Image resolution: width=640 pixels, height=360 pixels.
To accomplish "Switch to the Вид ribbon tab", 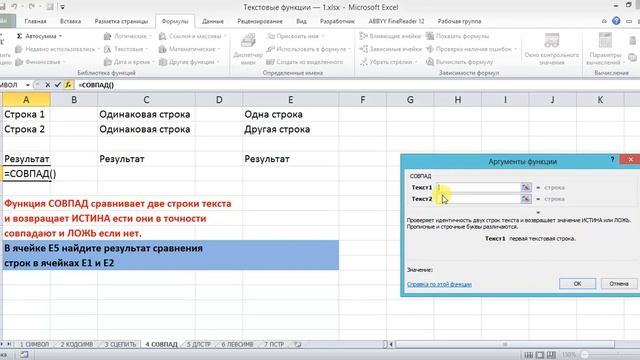I will (301, 21).
